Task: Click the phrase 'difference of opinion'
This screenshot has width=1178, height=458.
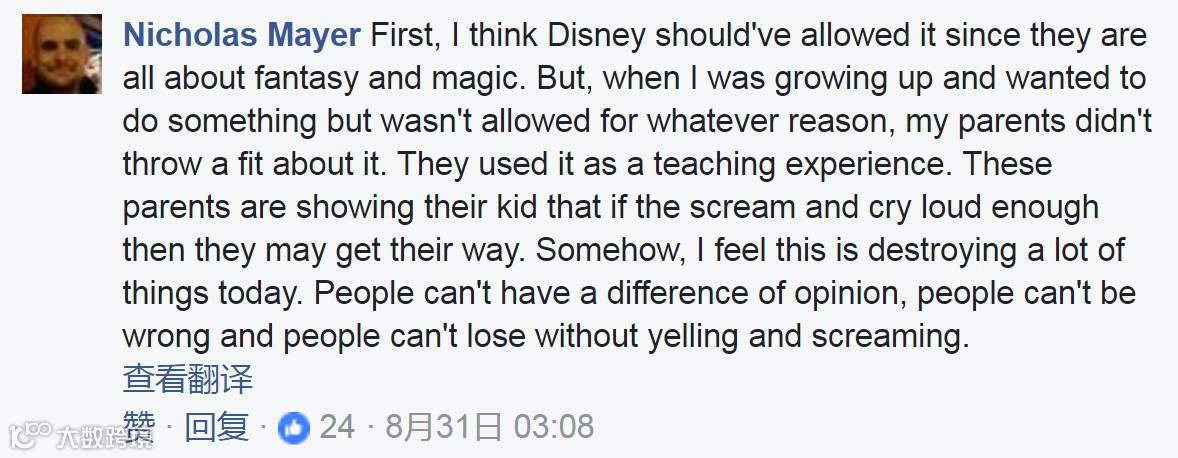Action: (752, 294)
